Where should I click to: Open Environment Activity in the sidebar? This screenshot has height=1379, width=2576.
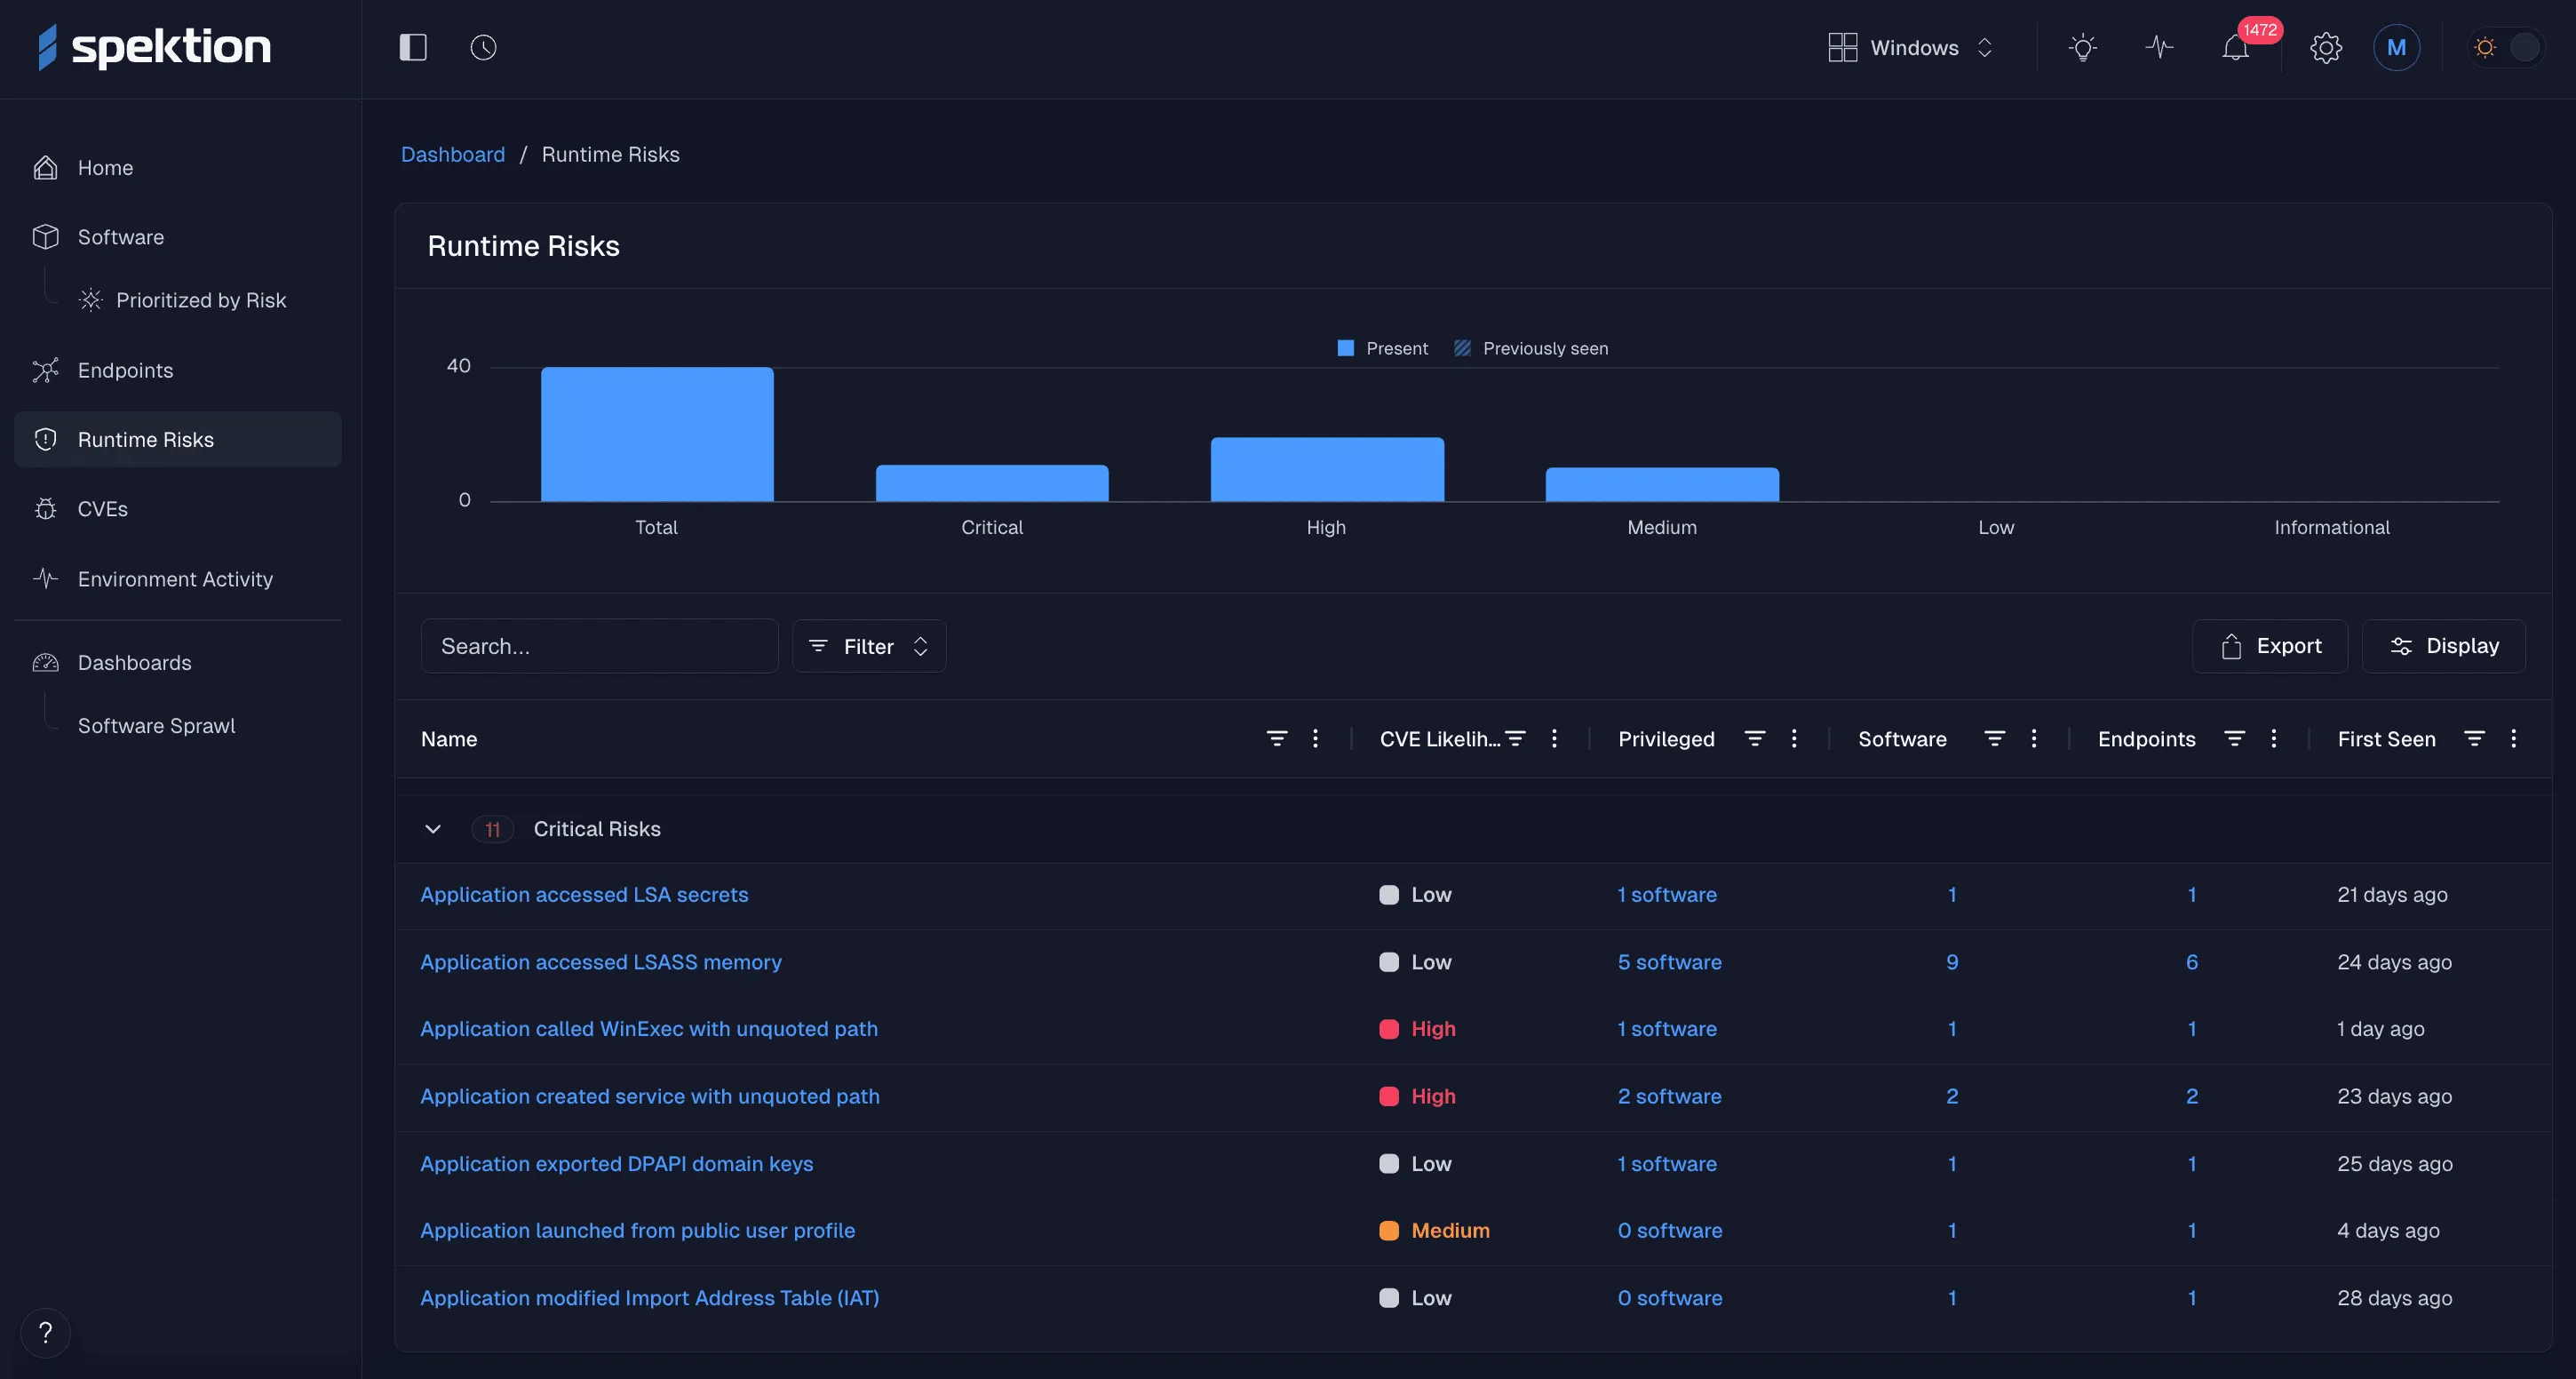tap(175, 579)
